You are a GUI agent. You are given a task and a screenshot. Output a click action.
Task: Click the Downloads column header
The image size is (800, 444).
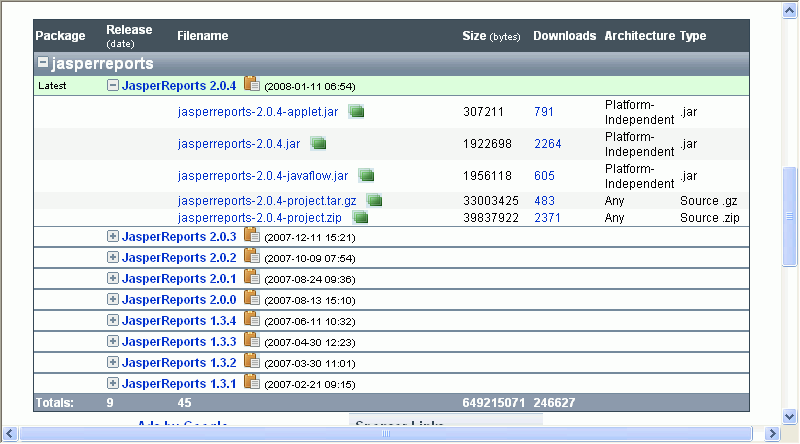click(565, 36)
